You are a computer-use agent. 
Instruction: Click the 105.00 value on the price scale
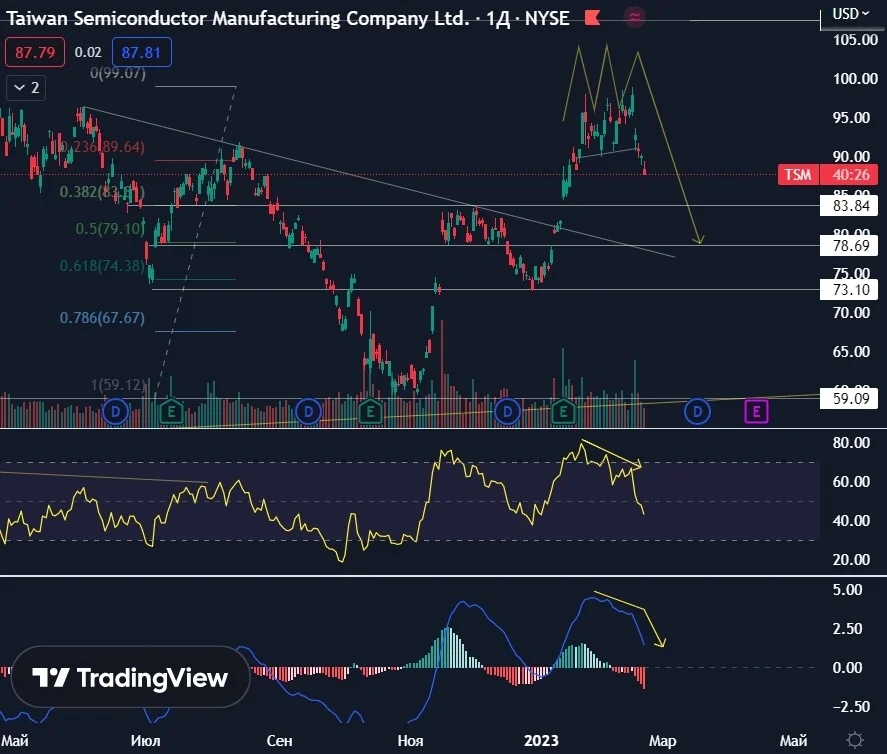coord(855,40)
